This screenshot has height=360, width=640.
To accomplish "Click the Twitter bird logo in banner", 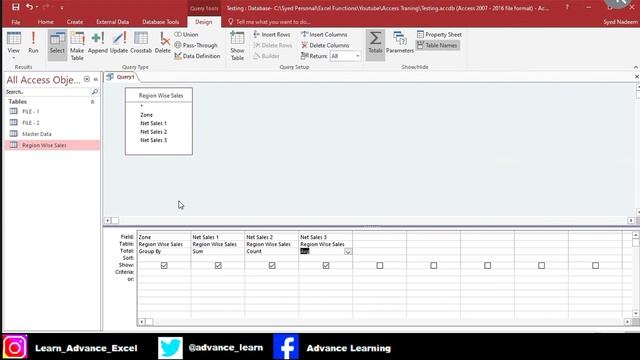I will click(170, 348).
